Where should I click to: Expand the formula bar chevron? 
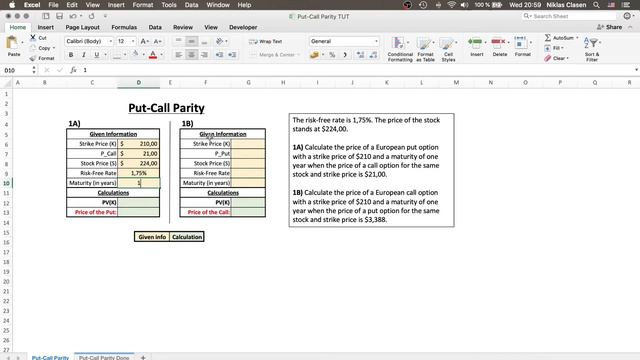point(636,70)
